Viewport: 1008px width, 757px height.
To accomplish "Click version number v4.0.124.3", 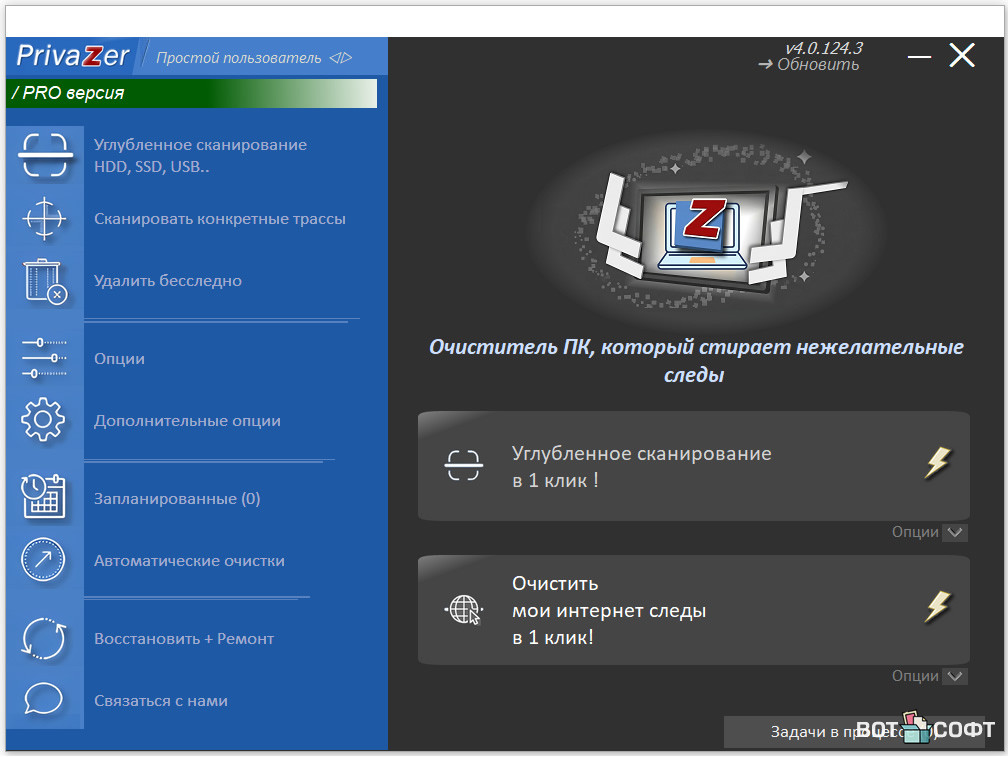I will pos(824,48).
